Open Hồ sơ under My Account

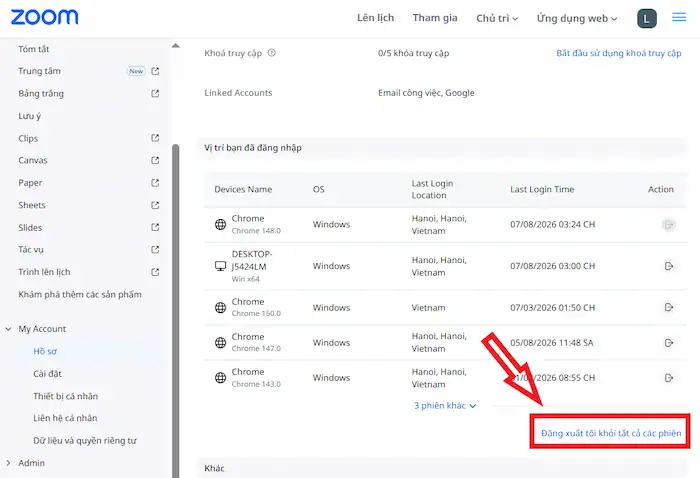coord(45,351)
